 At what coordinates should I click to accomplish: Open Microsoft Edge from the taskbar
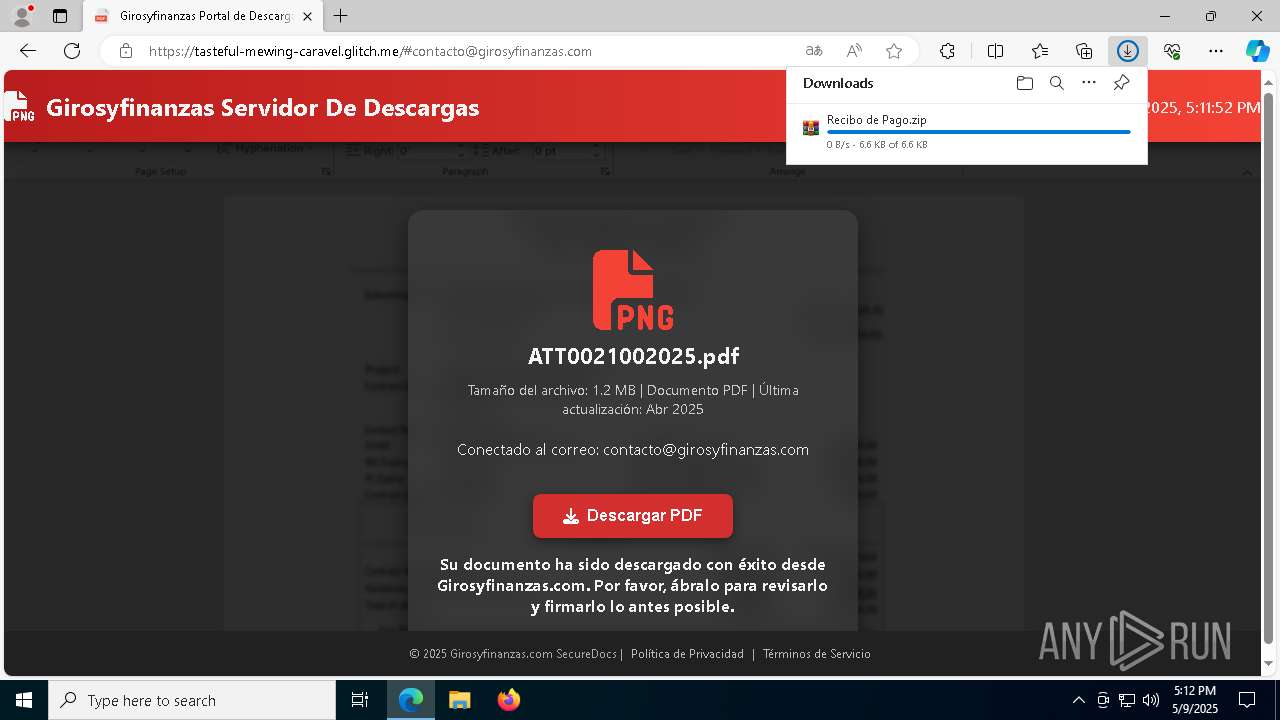[x=411, y=700]
